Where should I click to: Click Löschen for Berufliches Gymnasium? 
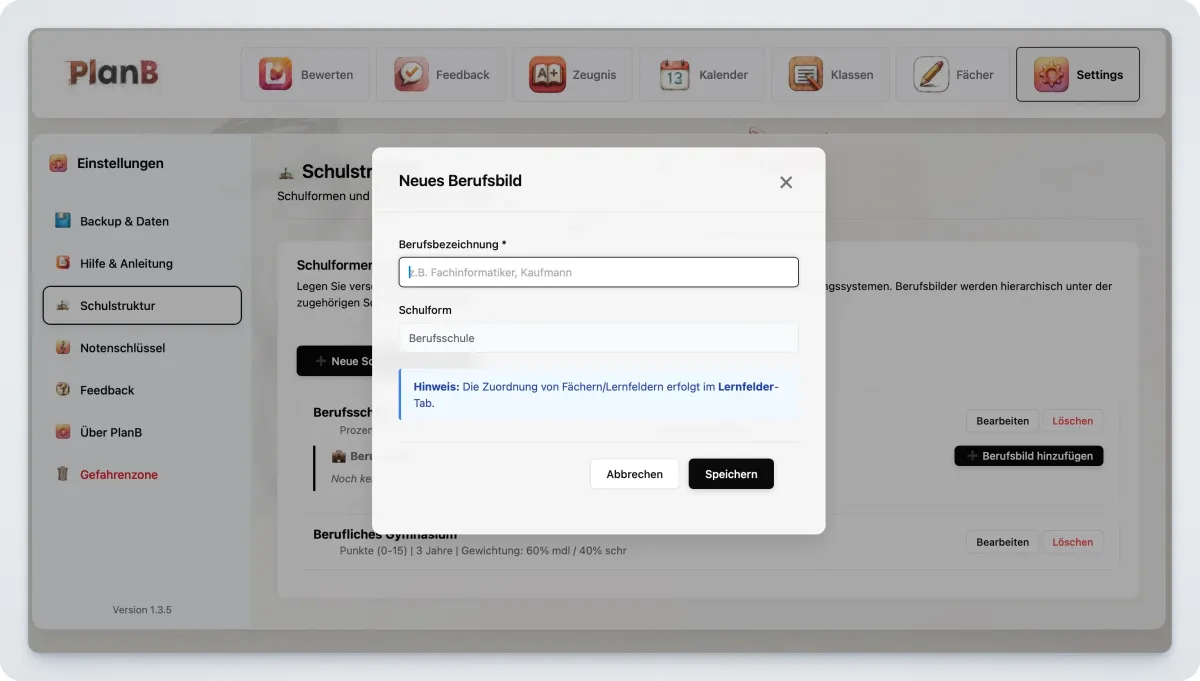tap(1072, 542)
